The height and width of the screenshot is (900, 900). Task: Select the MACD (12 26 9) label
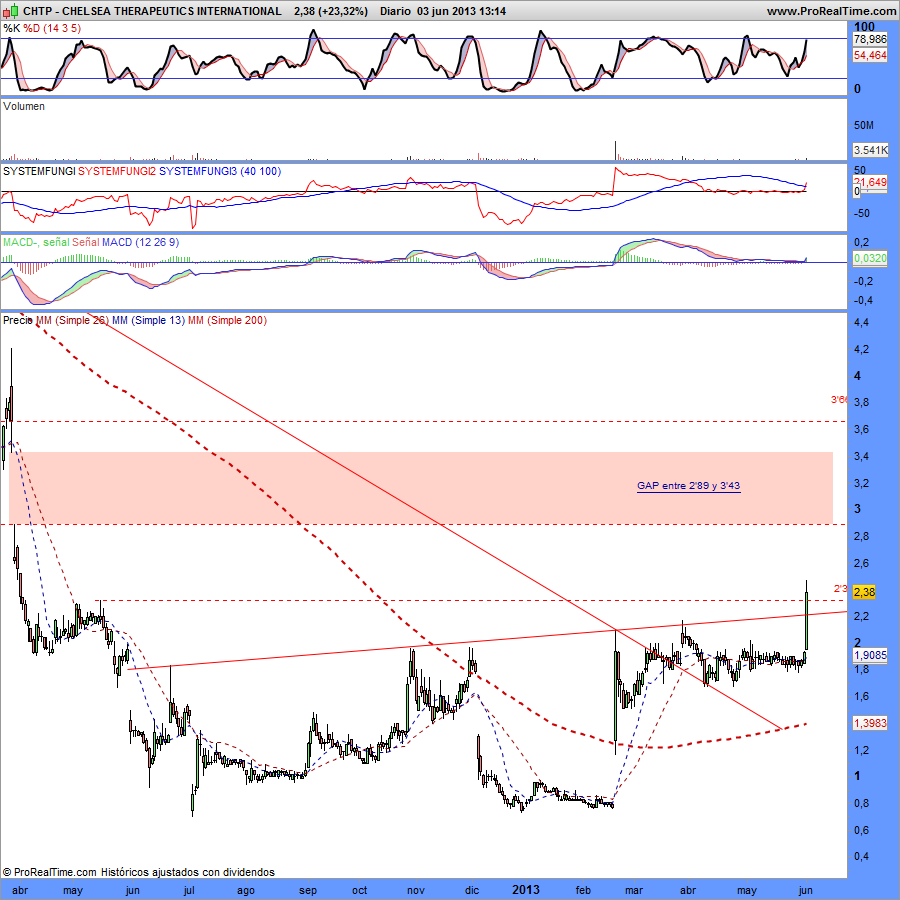click(x=141, y=242)
